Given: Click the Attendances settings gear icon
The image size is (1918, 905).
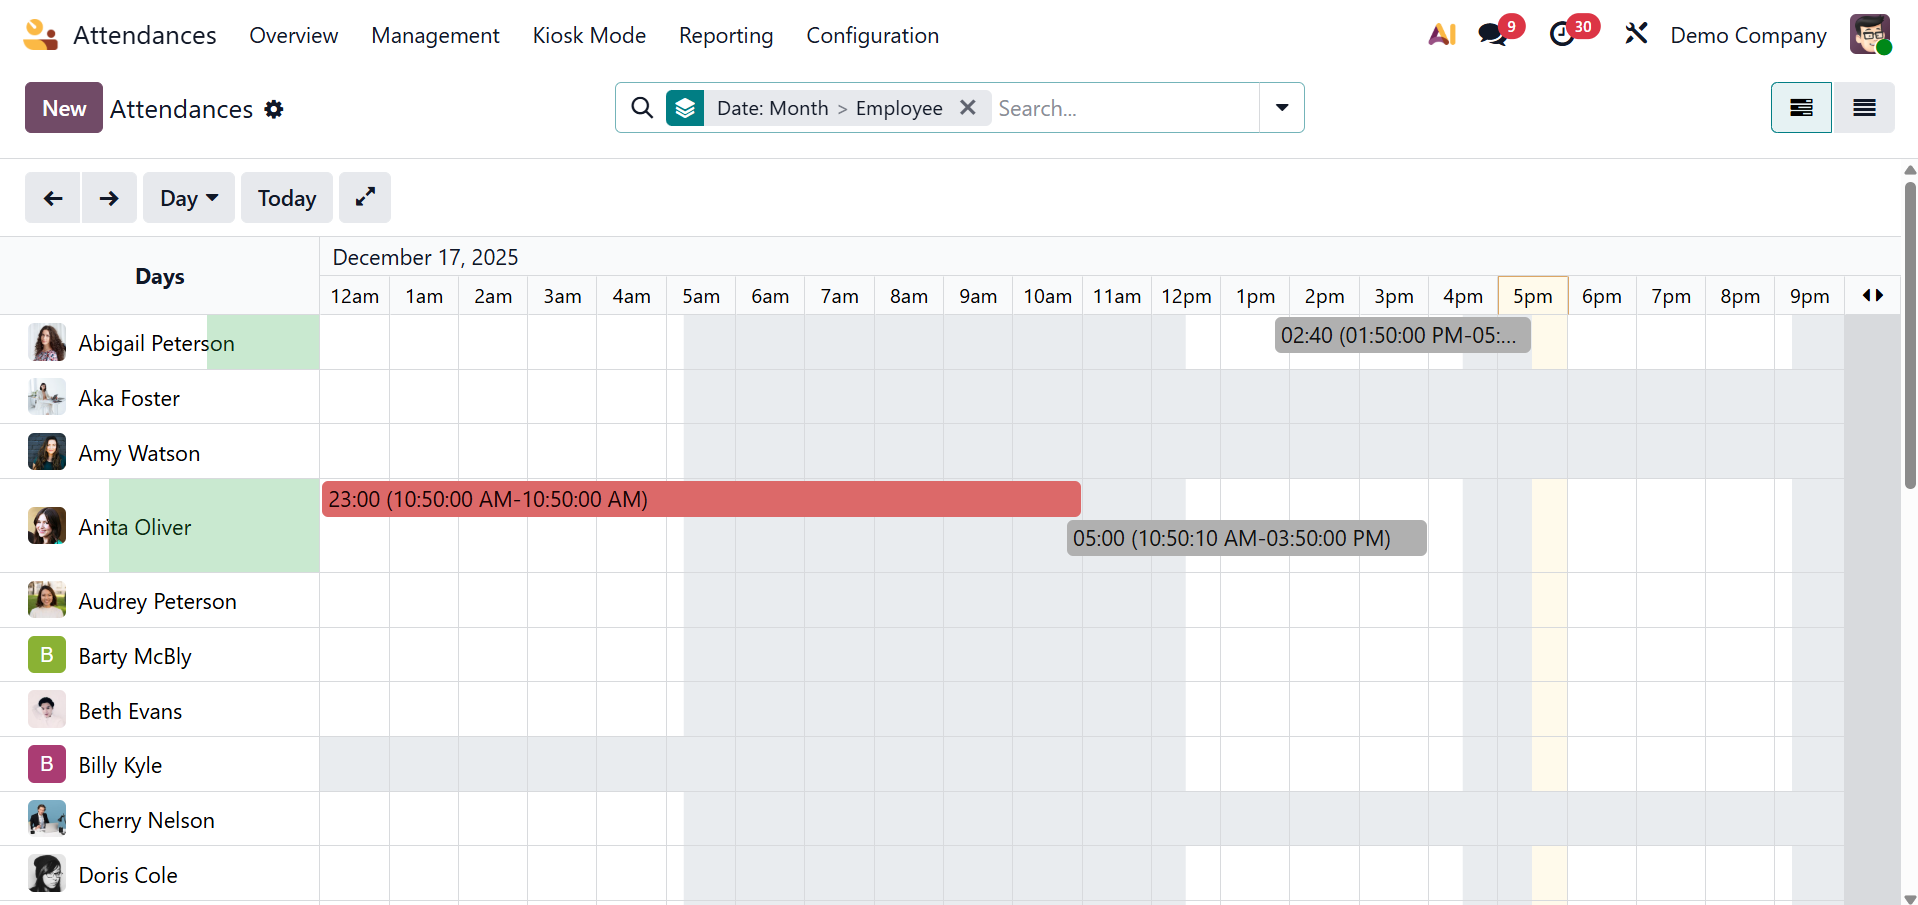Looking at the screenshot, I should (x=274, y=109).
